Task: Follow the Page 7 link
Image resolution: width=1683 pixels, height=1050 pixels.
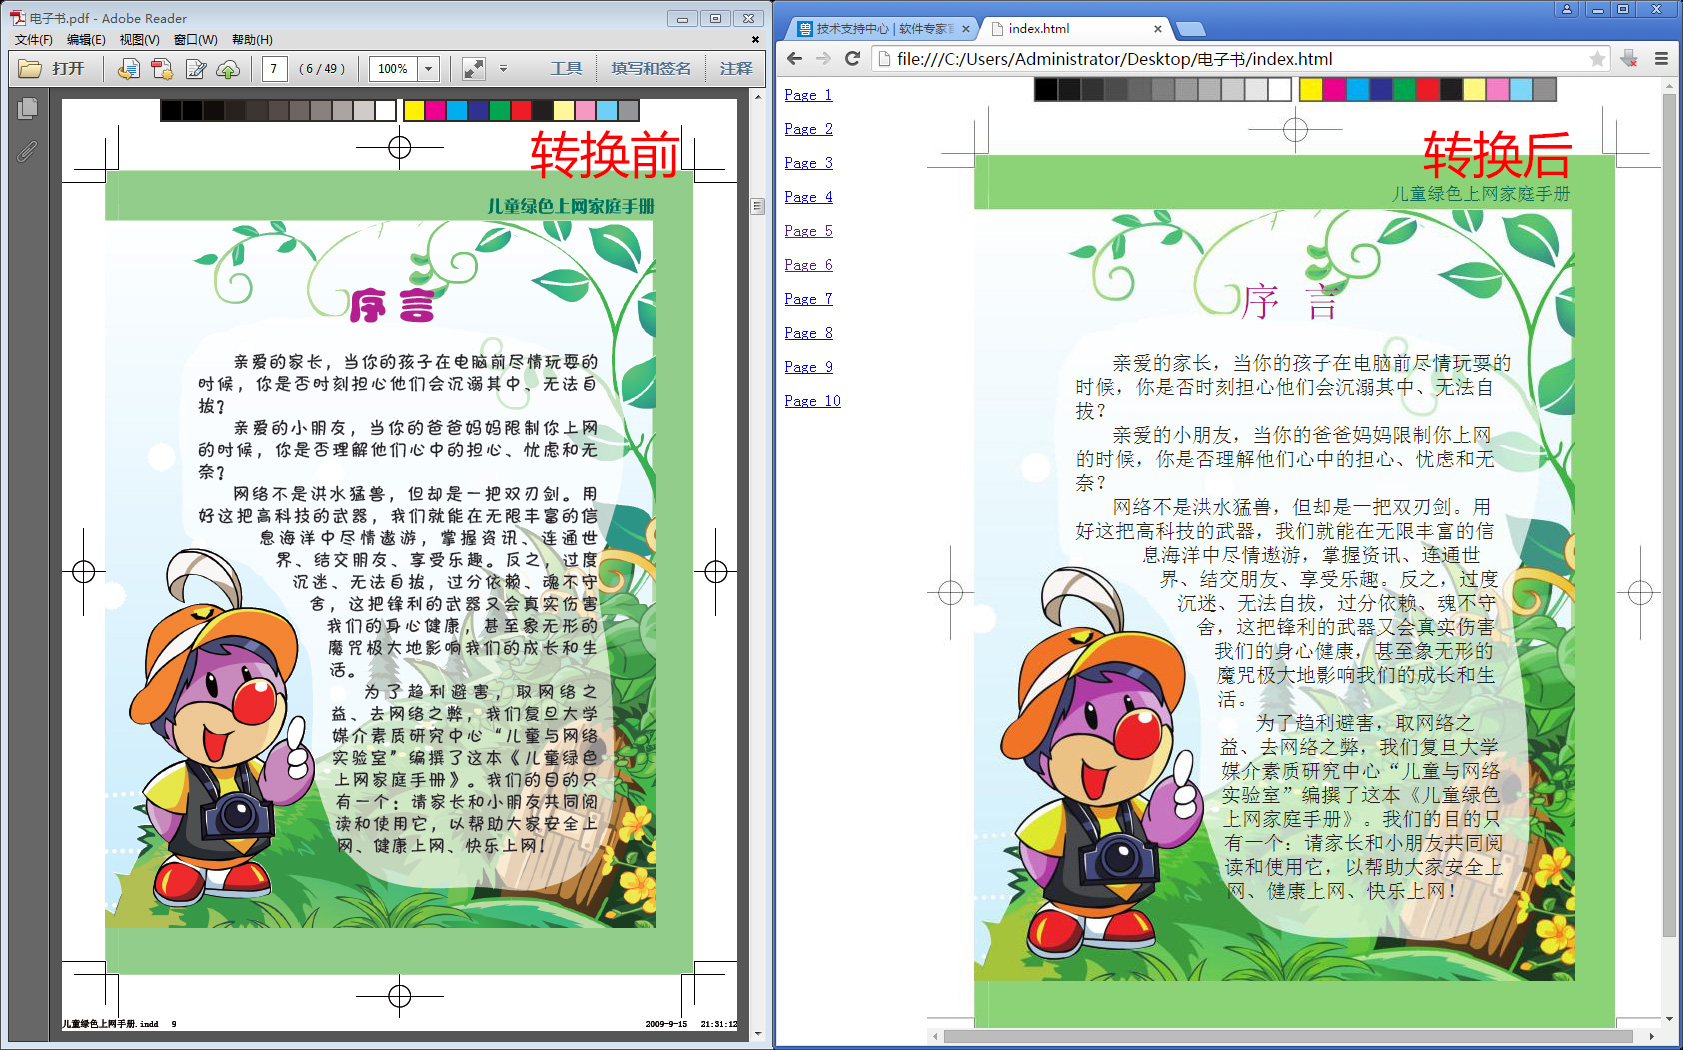Action: coord(808,298)
